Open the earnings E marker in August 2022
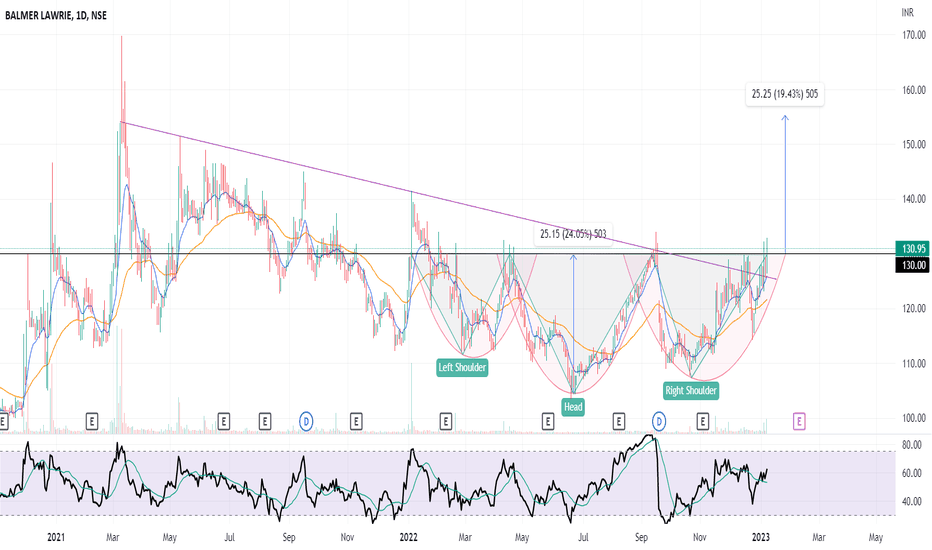The width and height of the screenshot is (932, 550). coord(618,422)
